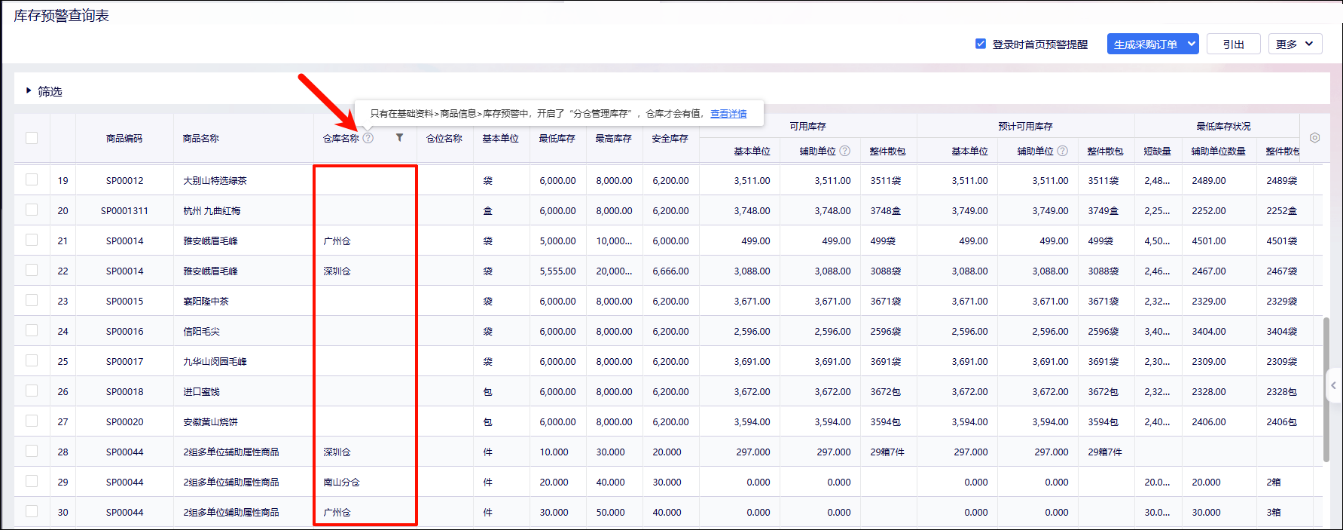
Task: Toggle 登录时首页预警提醒 checkbox
Action: [981, 44]
